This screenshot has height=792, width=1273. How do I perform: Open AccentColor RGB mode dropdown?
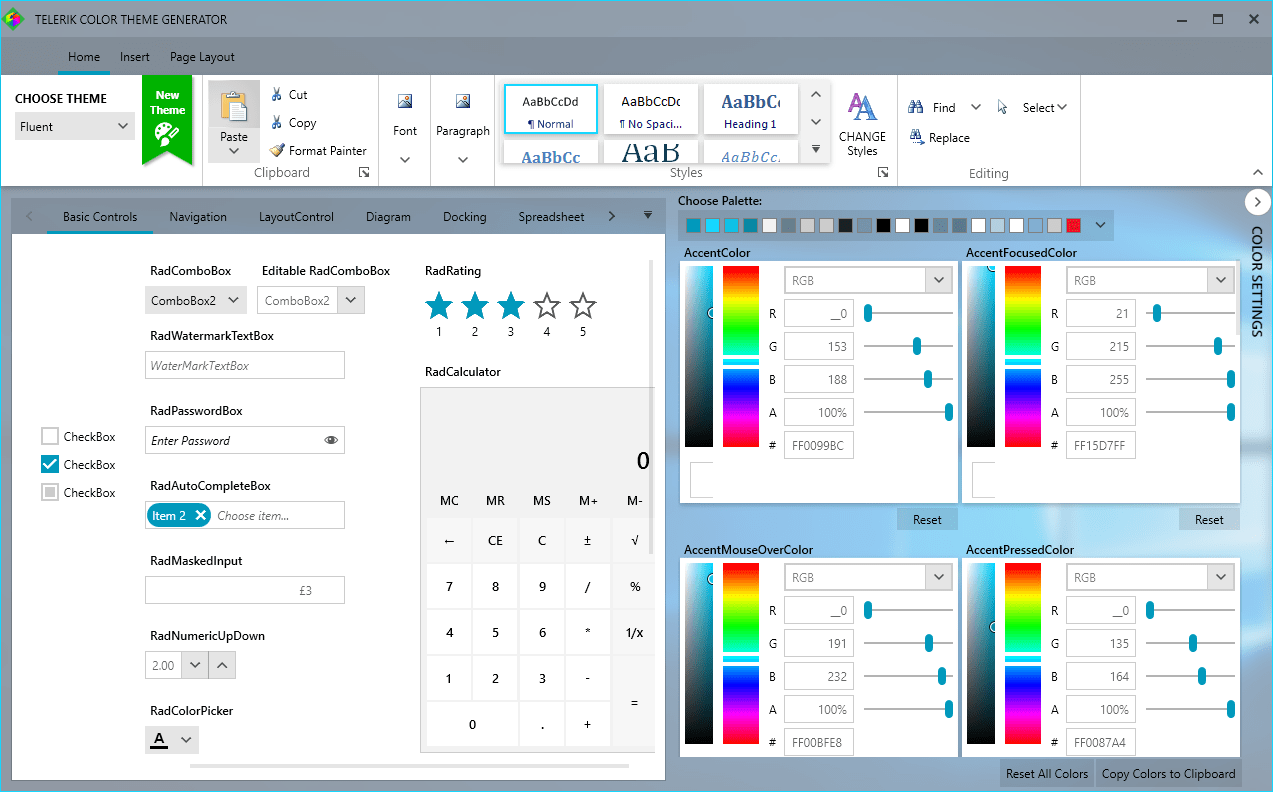938,281
